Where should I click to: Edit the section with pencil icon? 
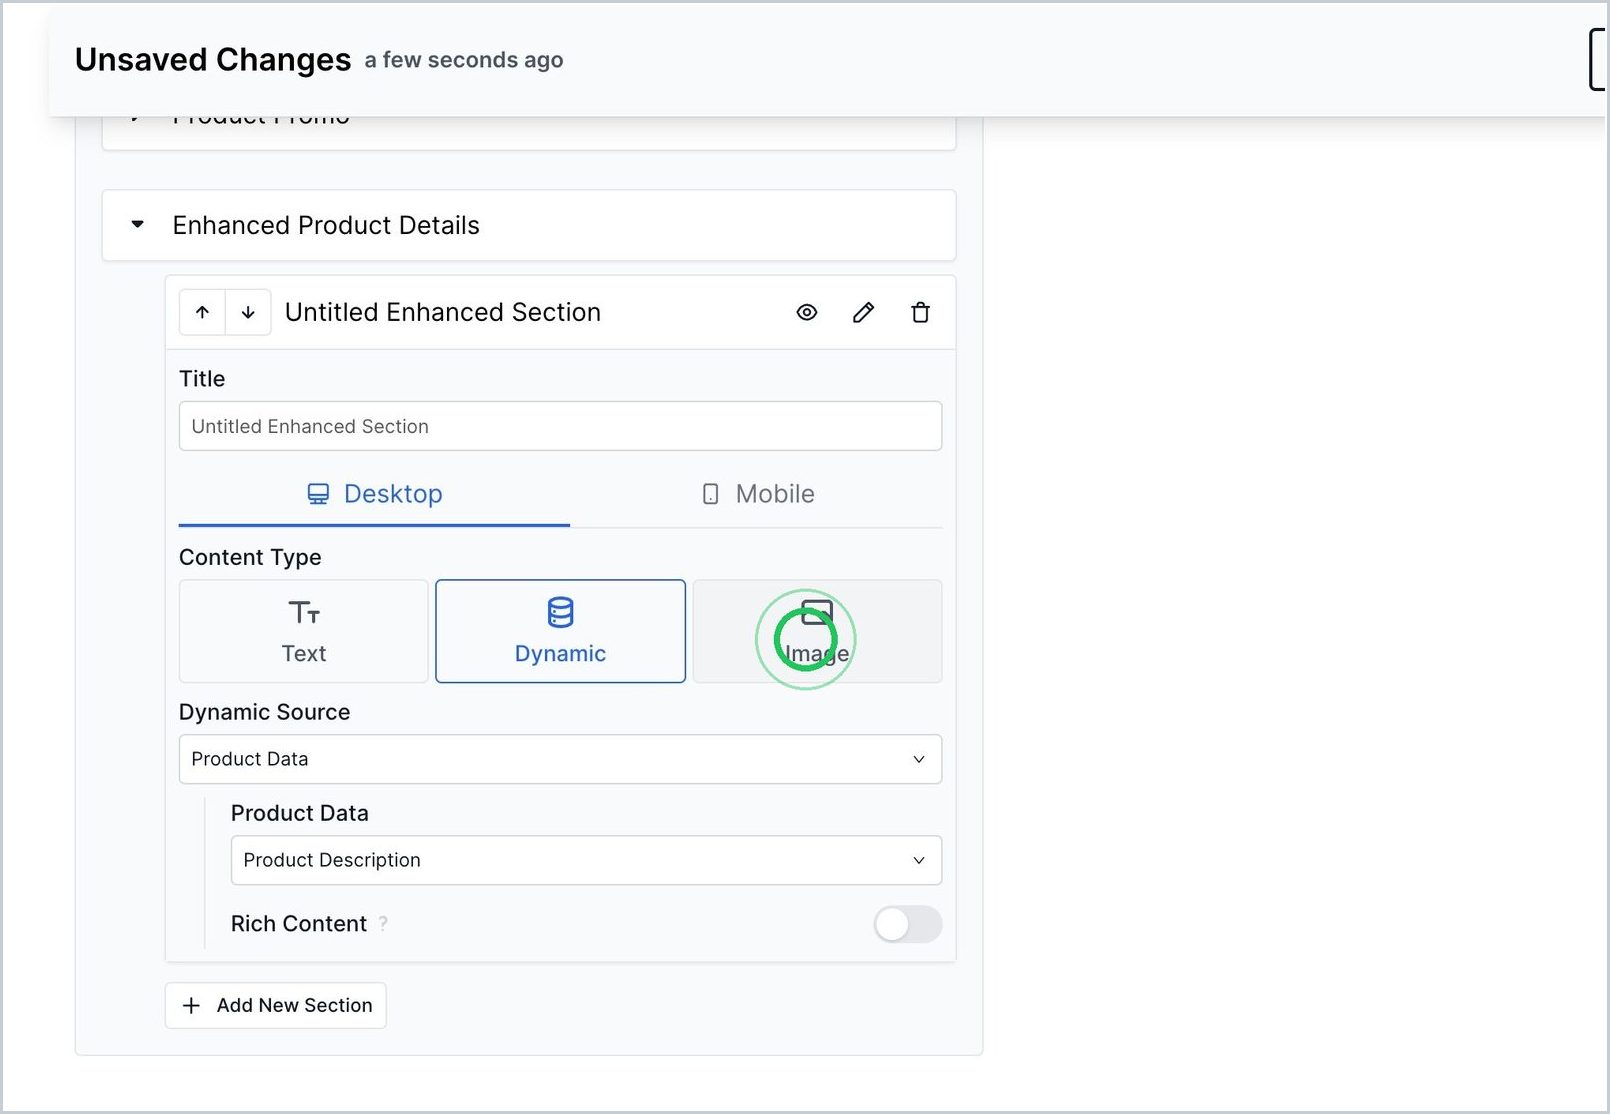tap(863, 312)
